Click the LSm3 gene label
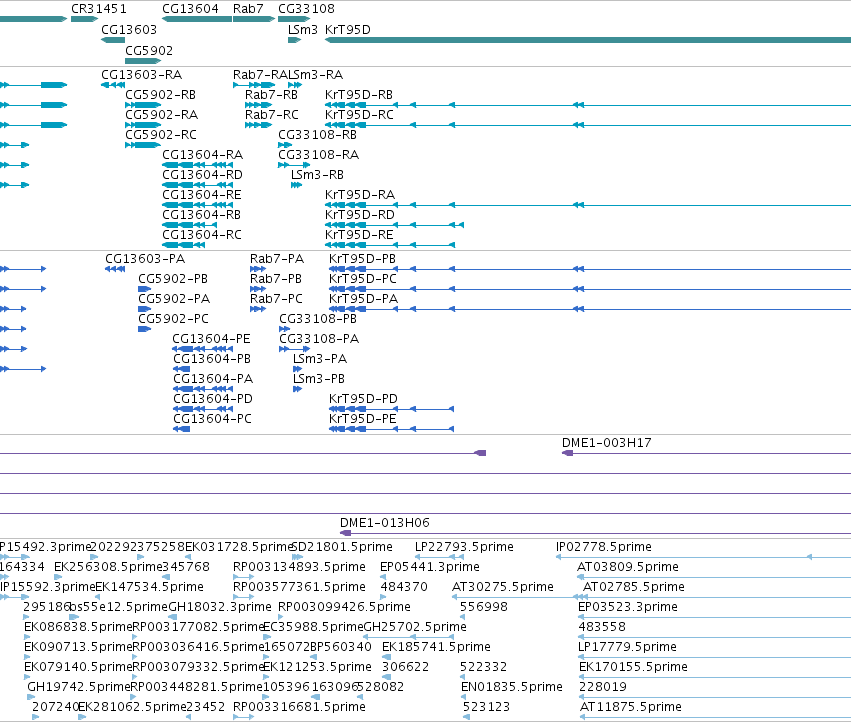 (x=303, y=29)
